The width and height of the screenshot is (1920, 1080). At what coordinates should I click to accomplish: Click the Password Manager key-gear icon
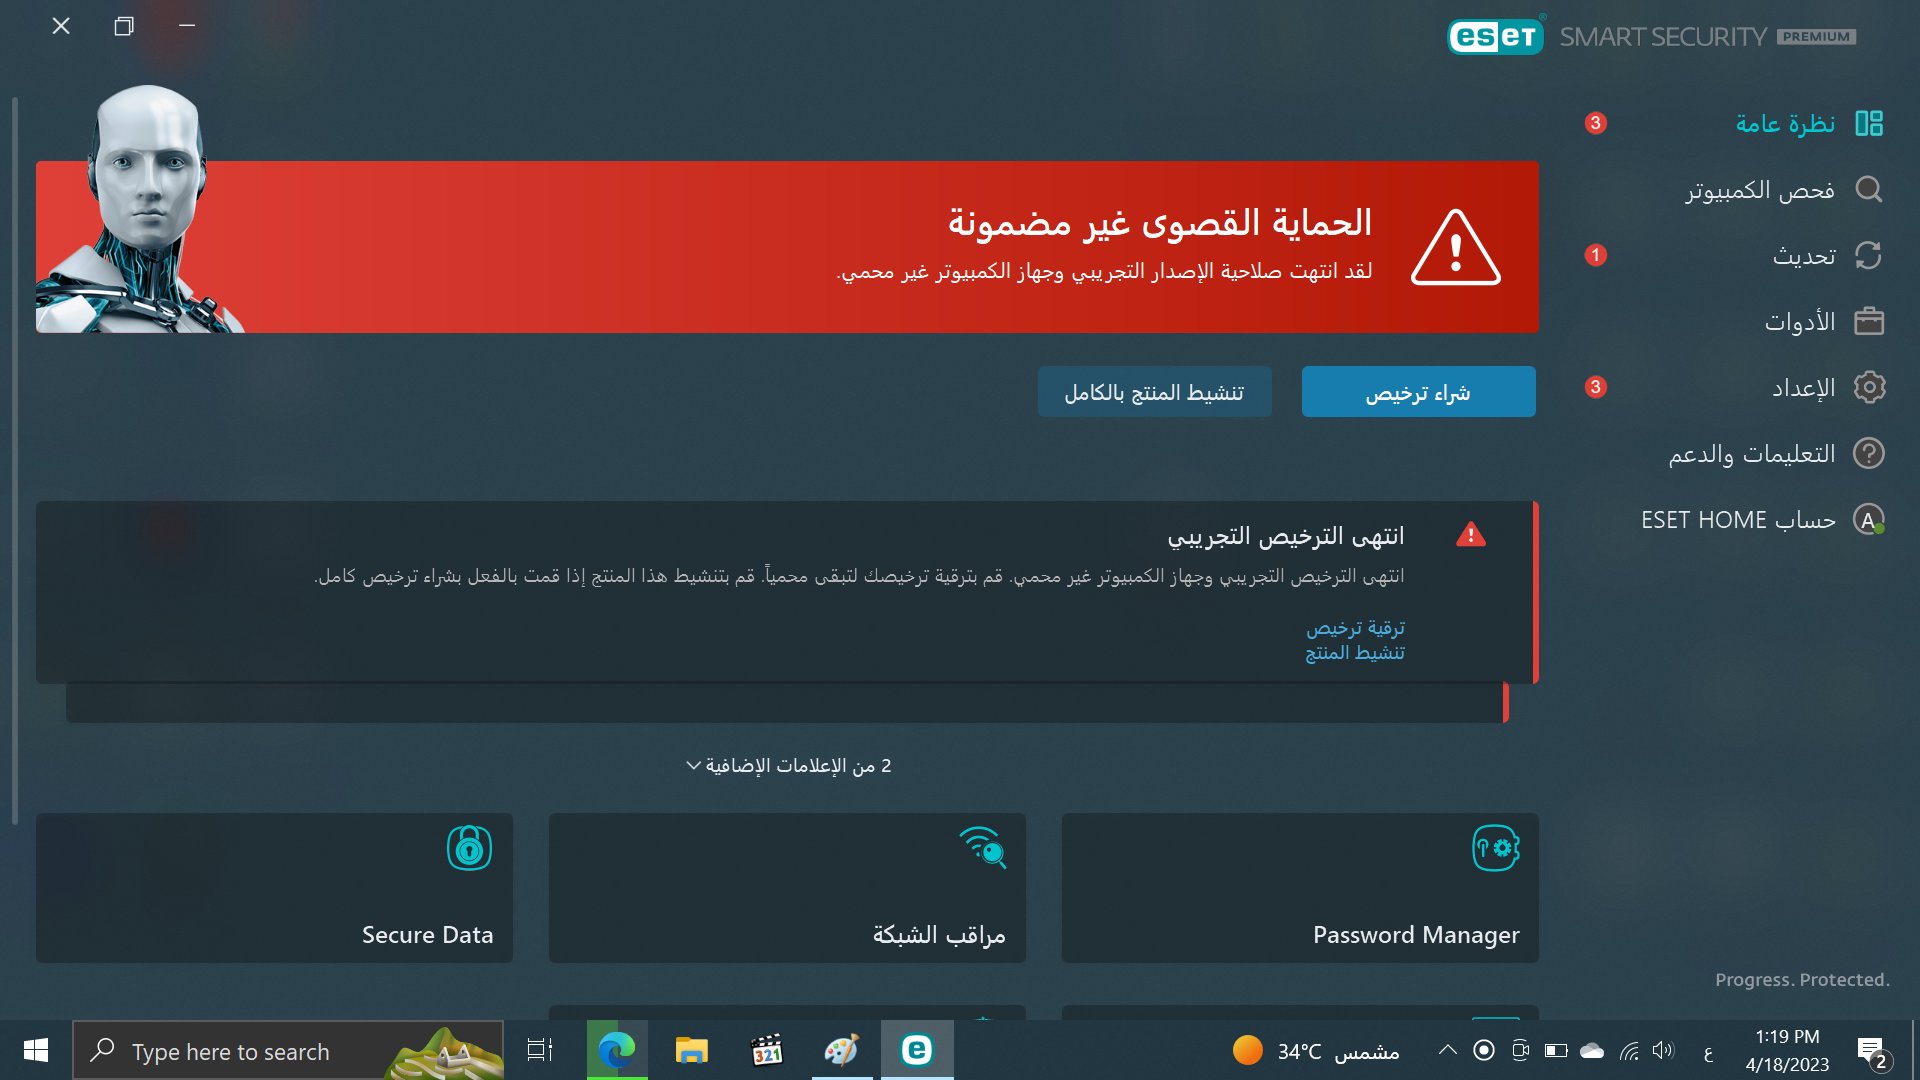[1496, 848]
